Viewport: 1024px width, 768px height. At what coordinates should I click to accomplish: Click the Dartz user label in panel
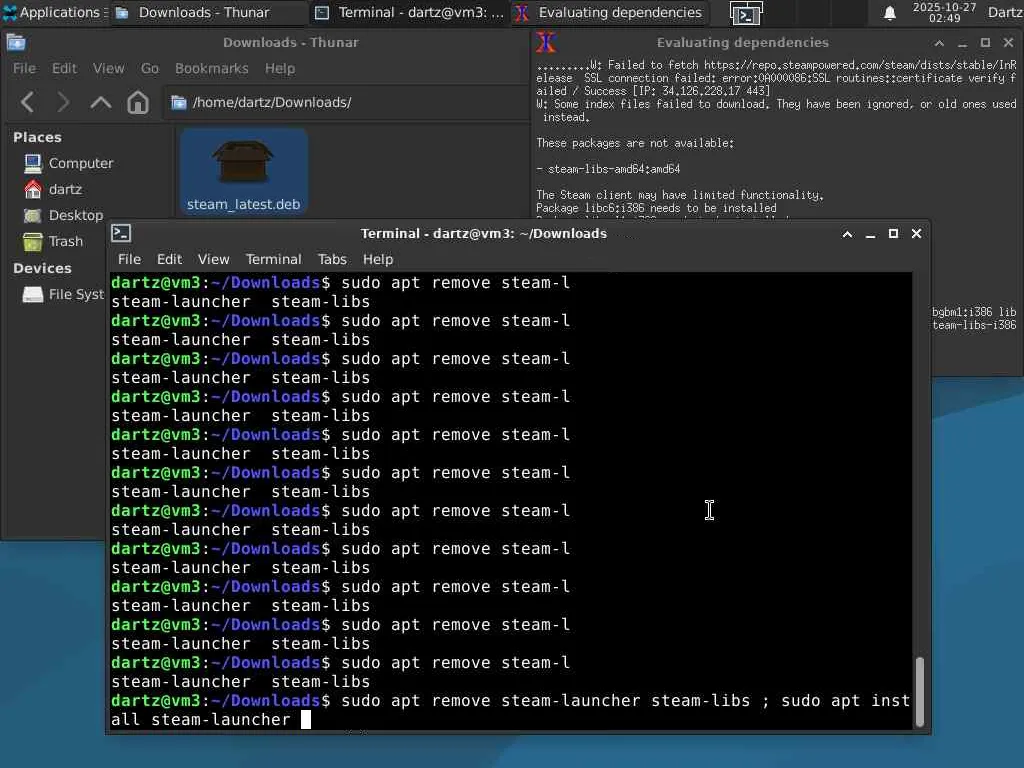tap(1005, 12)
